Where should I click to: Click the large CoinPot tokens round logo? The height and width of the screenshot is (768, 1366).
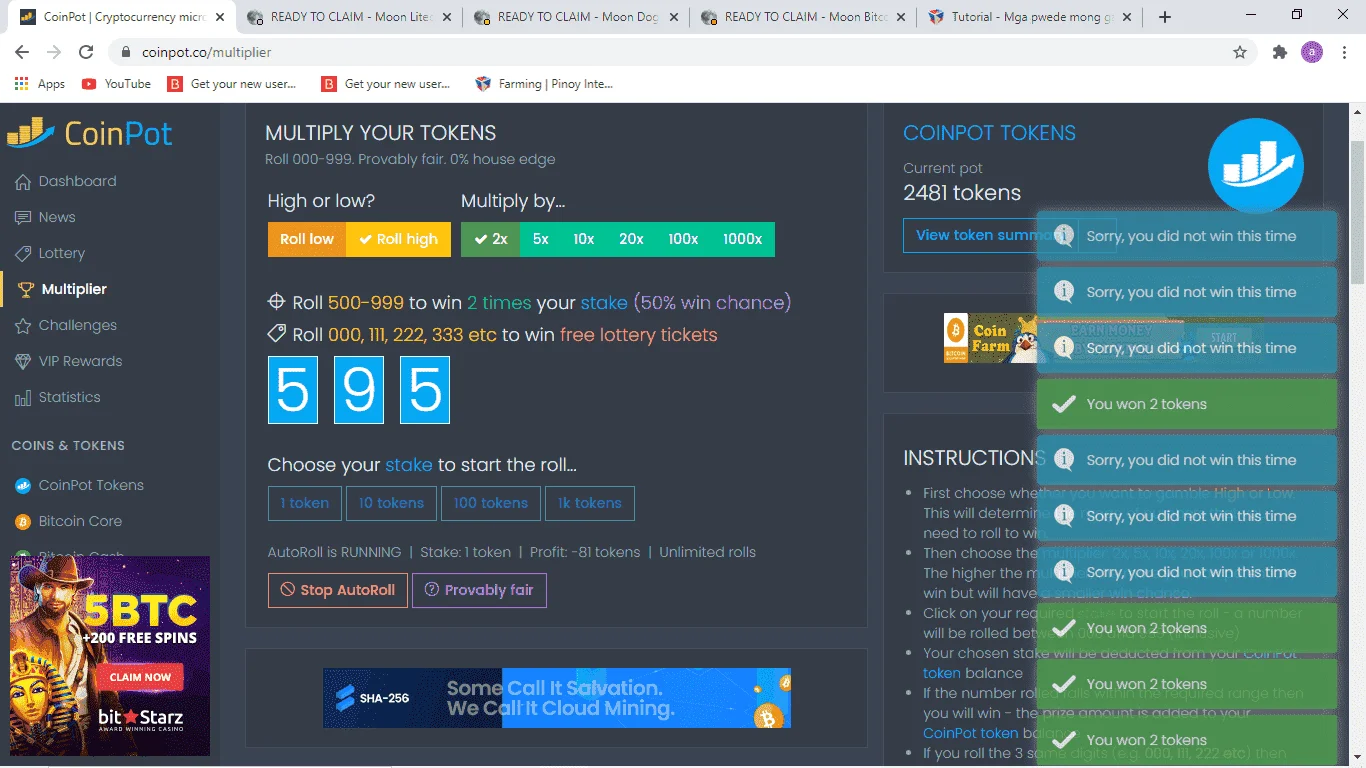(x=1256, y=166)
